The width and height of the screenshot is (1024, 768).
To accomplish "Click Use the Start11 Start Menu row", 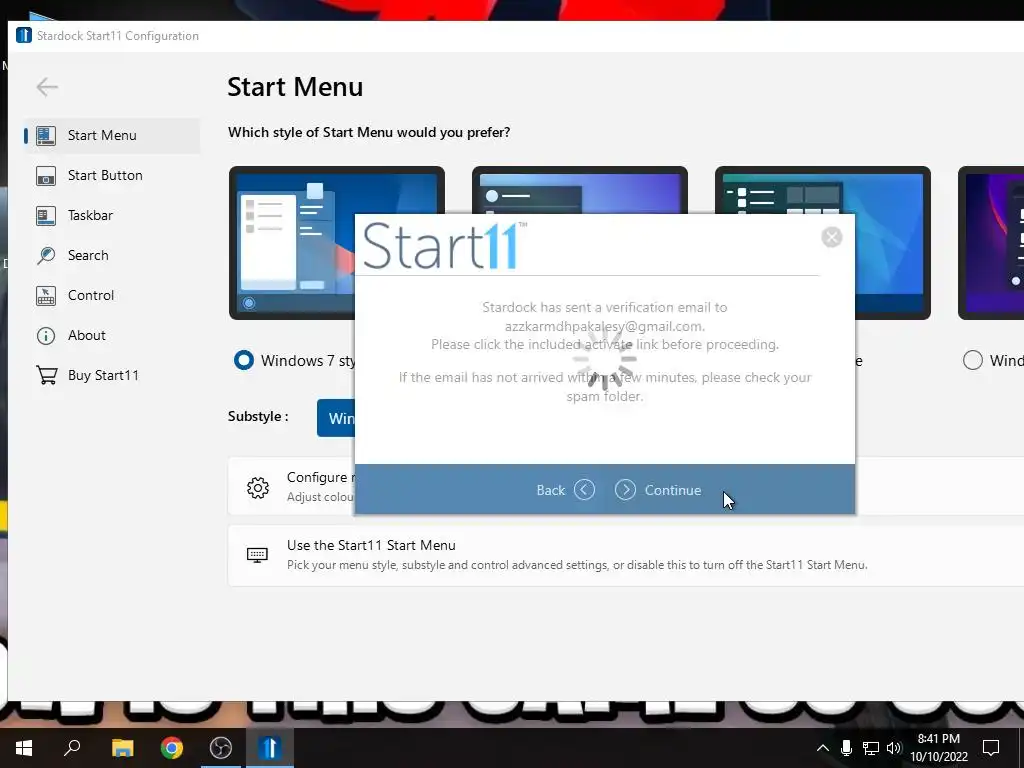I will click(x=626, y=555).
